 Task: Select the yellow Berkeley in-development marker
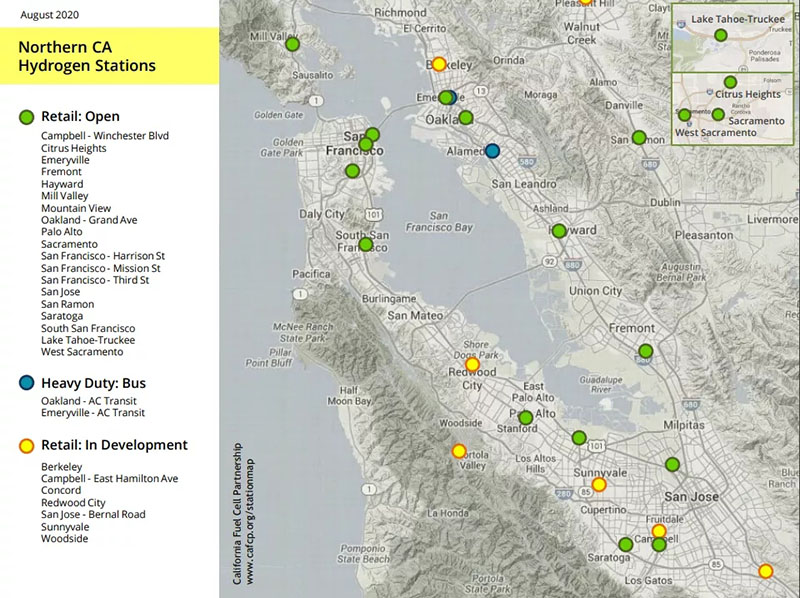(x=438, y=63)
